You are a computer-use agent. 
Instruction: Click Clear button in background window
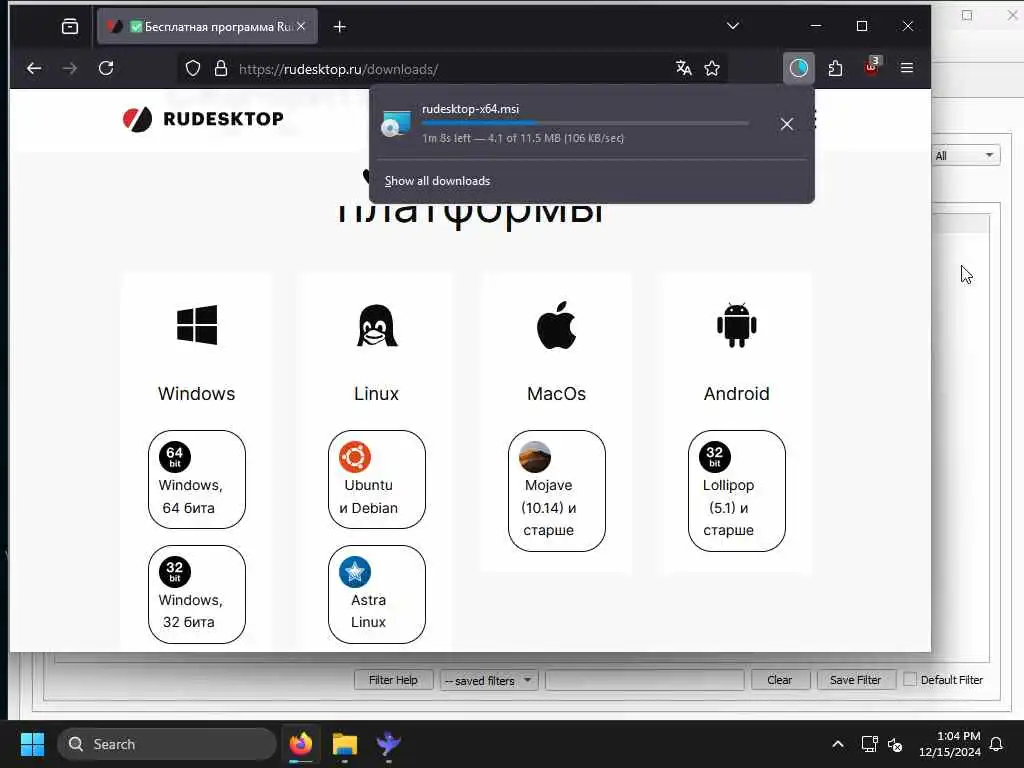point(780,680)
